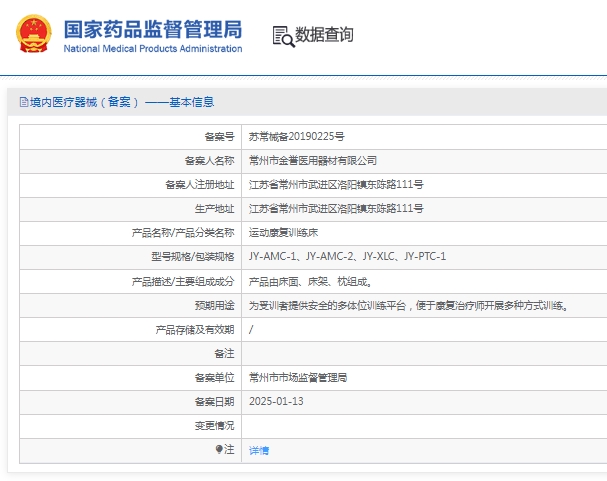The width and height of the screenshot is (607, 481).
Task: Click the 备案人注册地址 label cell
Action: tap(130, 185)
